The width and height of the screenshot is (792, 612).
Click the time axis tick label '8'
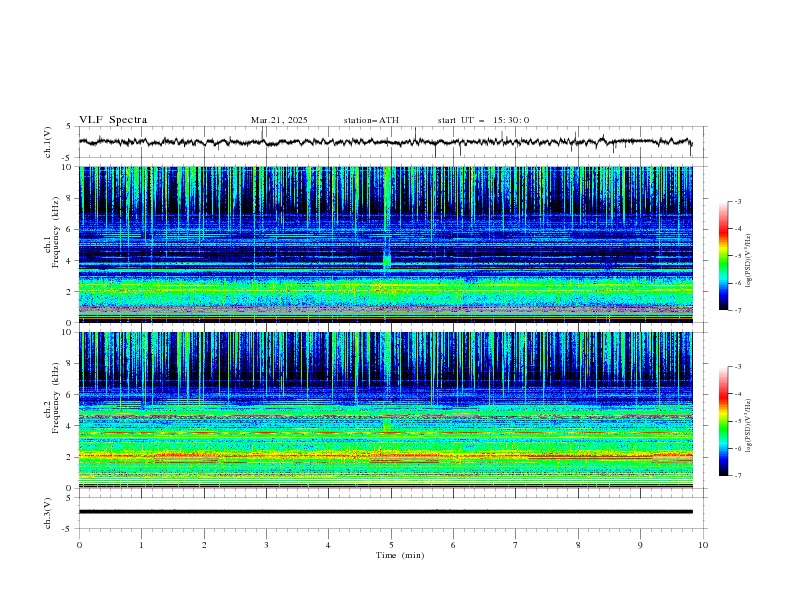coord(578,545)
